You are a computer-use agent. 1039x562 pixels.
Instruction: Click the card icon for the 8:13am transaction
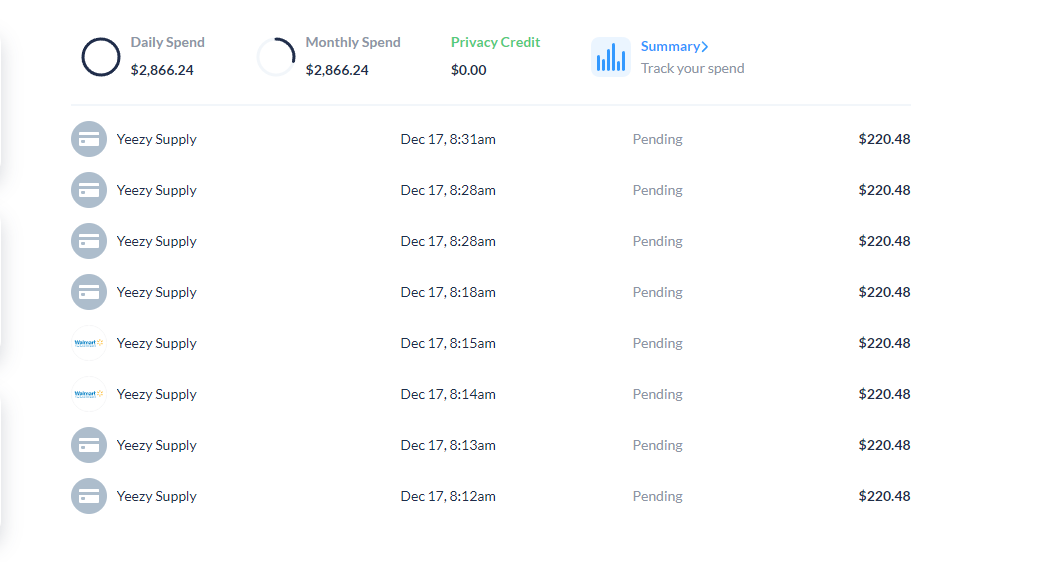(x=89, y=445)
